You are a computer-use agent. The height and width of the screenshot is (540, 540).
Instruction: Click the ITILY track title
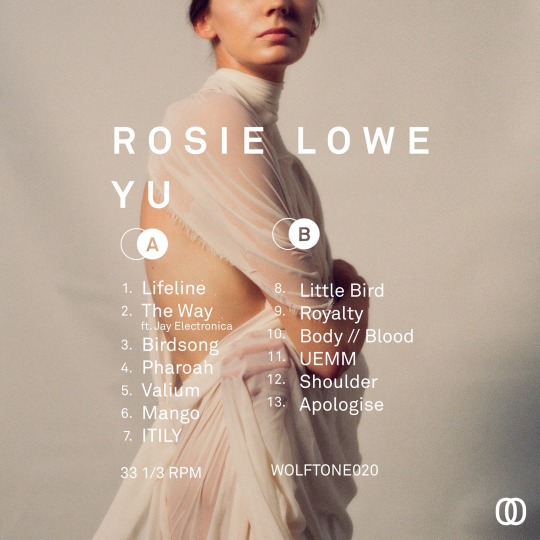coord(162,436)
